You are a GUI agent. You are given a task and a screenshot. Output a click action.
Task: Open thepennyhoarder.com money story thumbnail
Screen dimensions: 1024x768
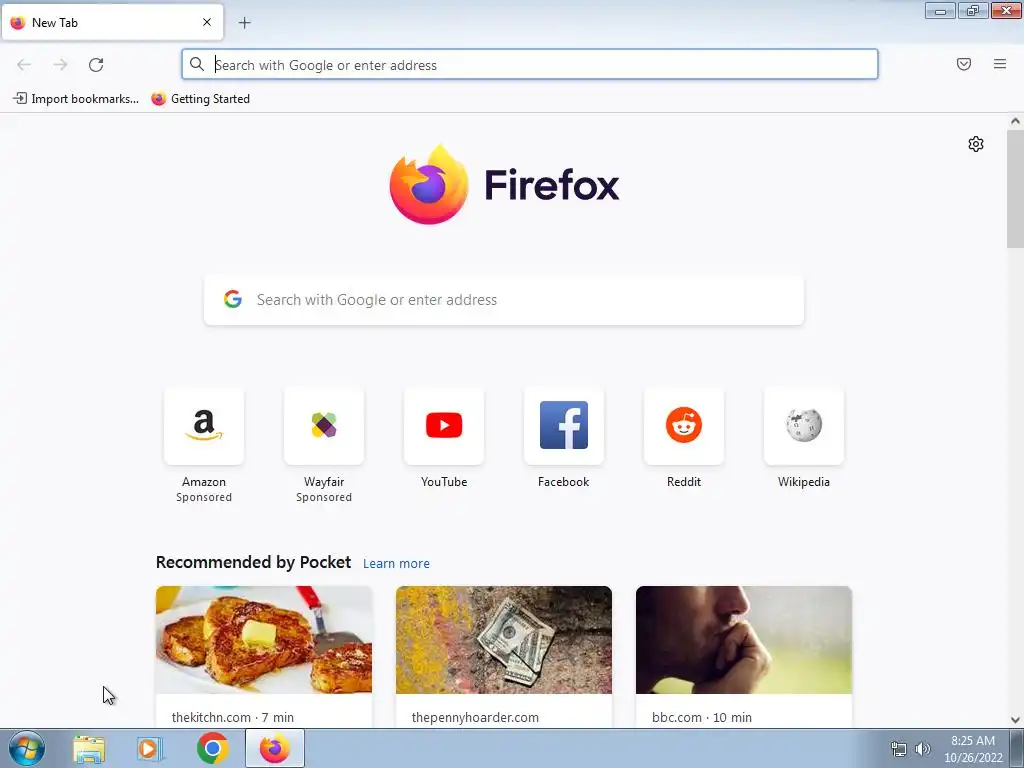point(504,640)
